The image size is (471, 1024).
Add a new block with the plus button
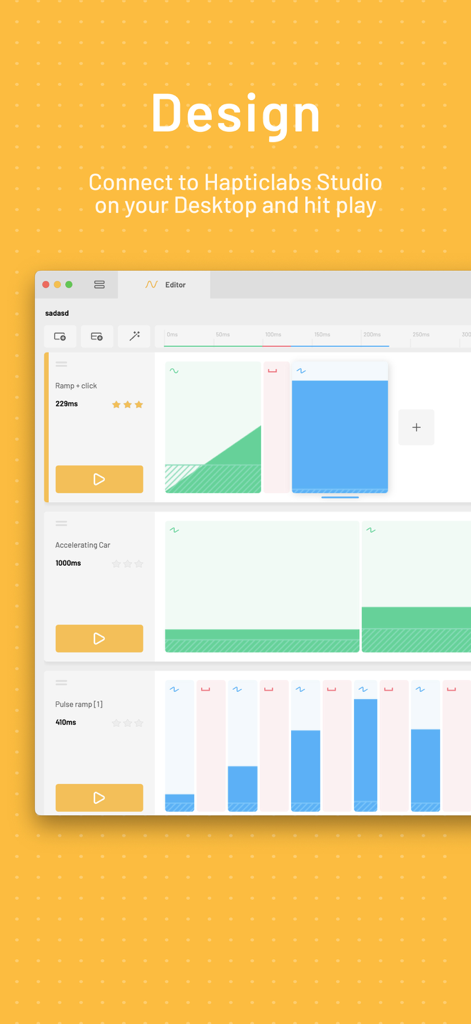[x=416, y=427]
